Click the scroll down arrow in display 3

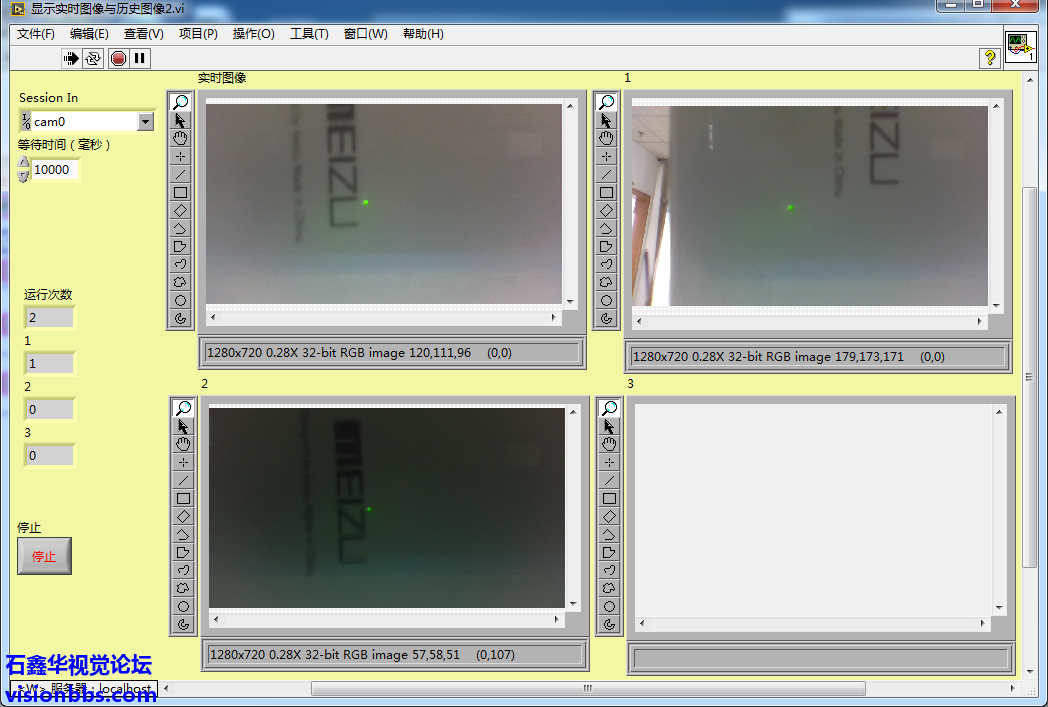click(x=997, y=607)
